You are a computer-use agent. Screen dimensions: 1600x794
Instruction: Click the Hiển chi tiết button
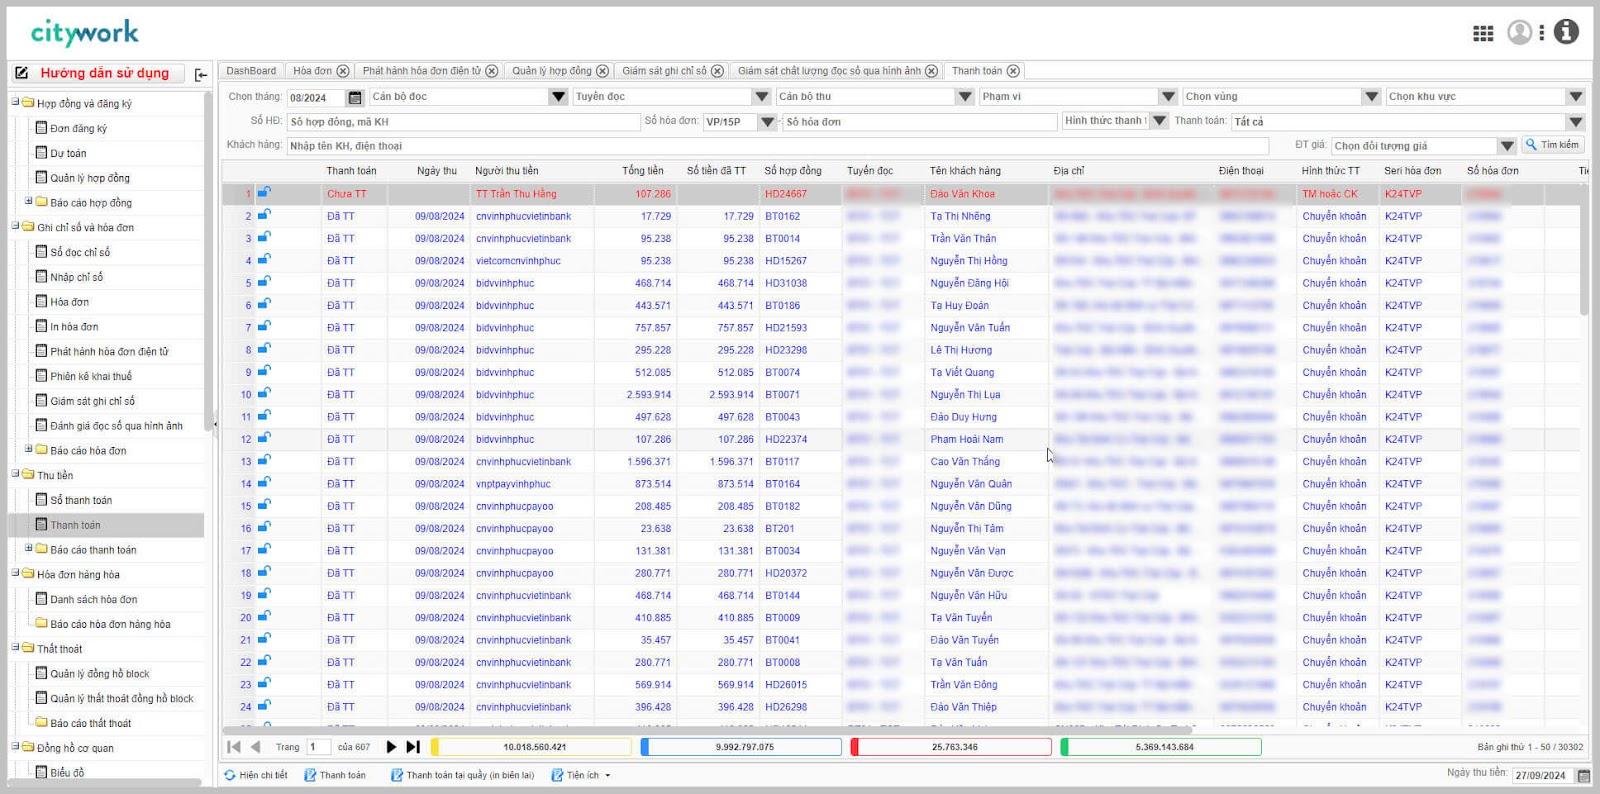[x=256, y=775]
